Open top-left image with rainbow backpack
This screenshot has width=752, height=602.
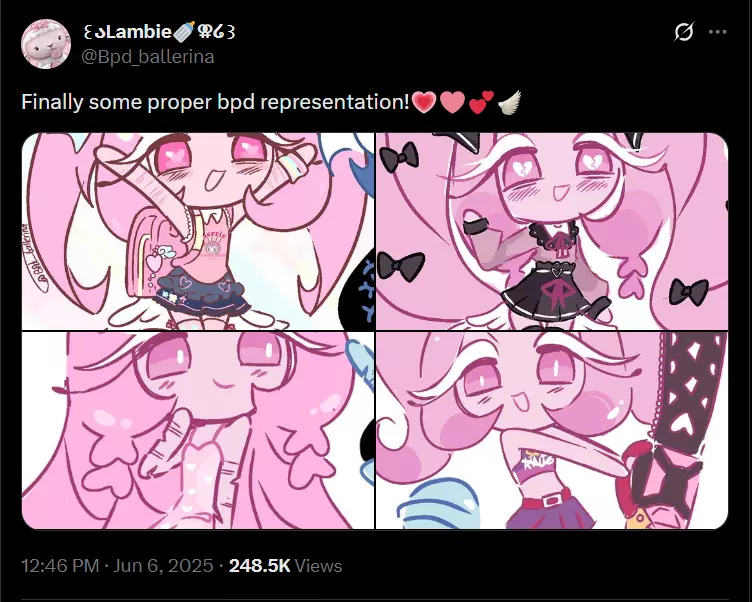pyautogui.click(x=198, y=231)
